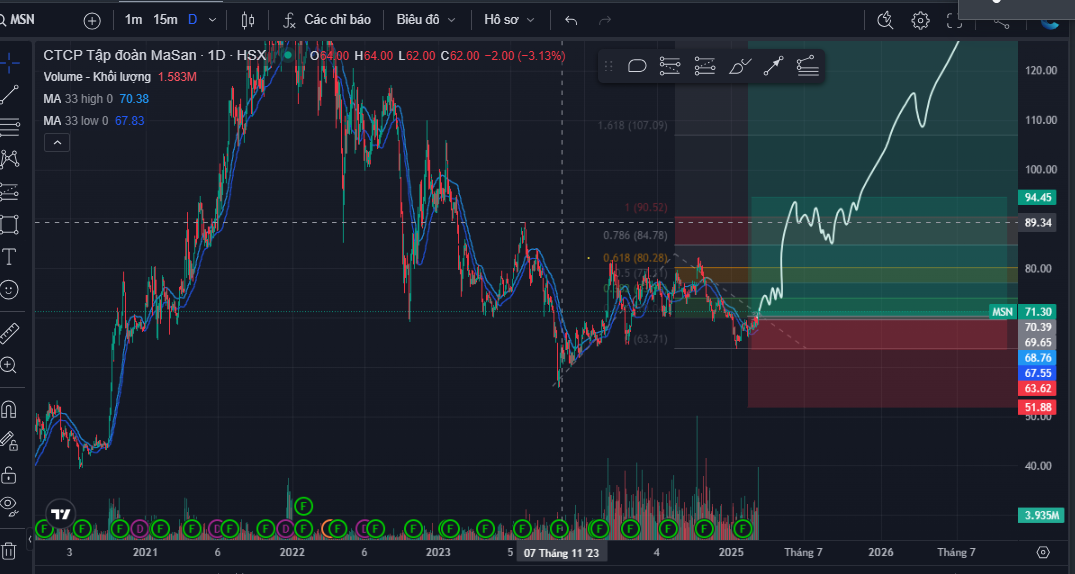
Task: Select the ruler measure tool
Action: 10,333
